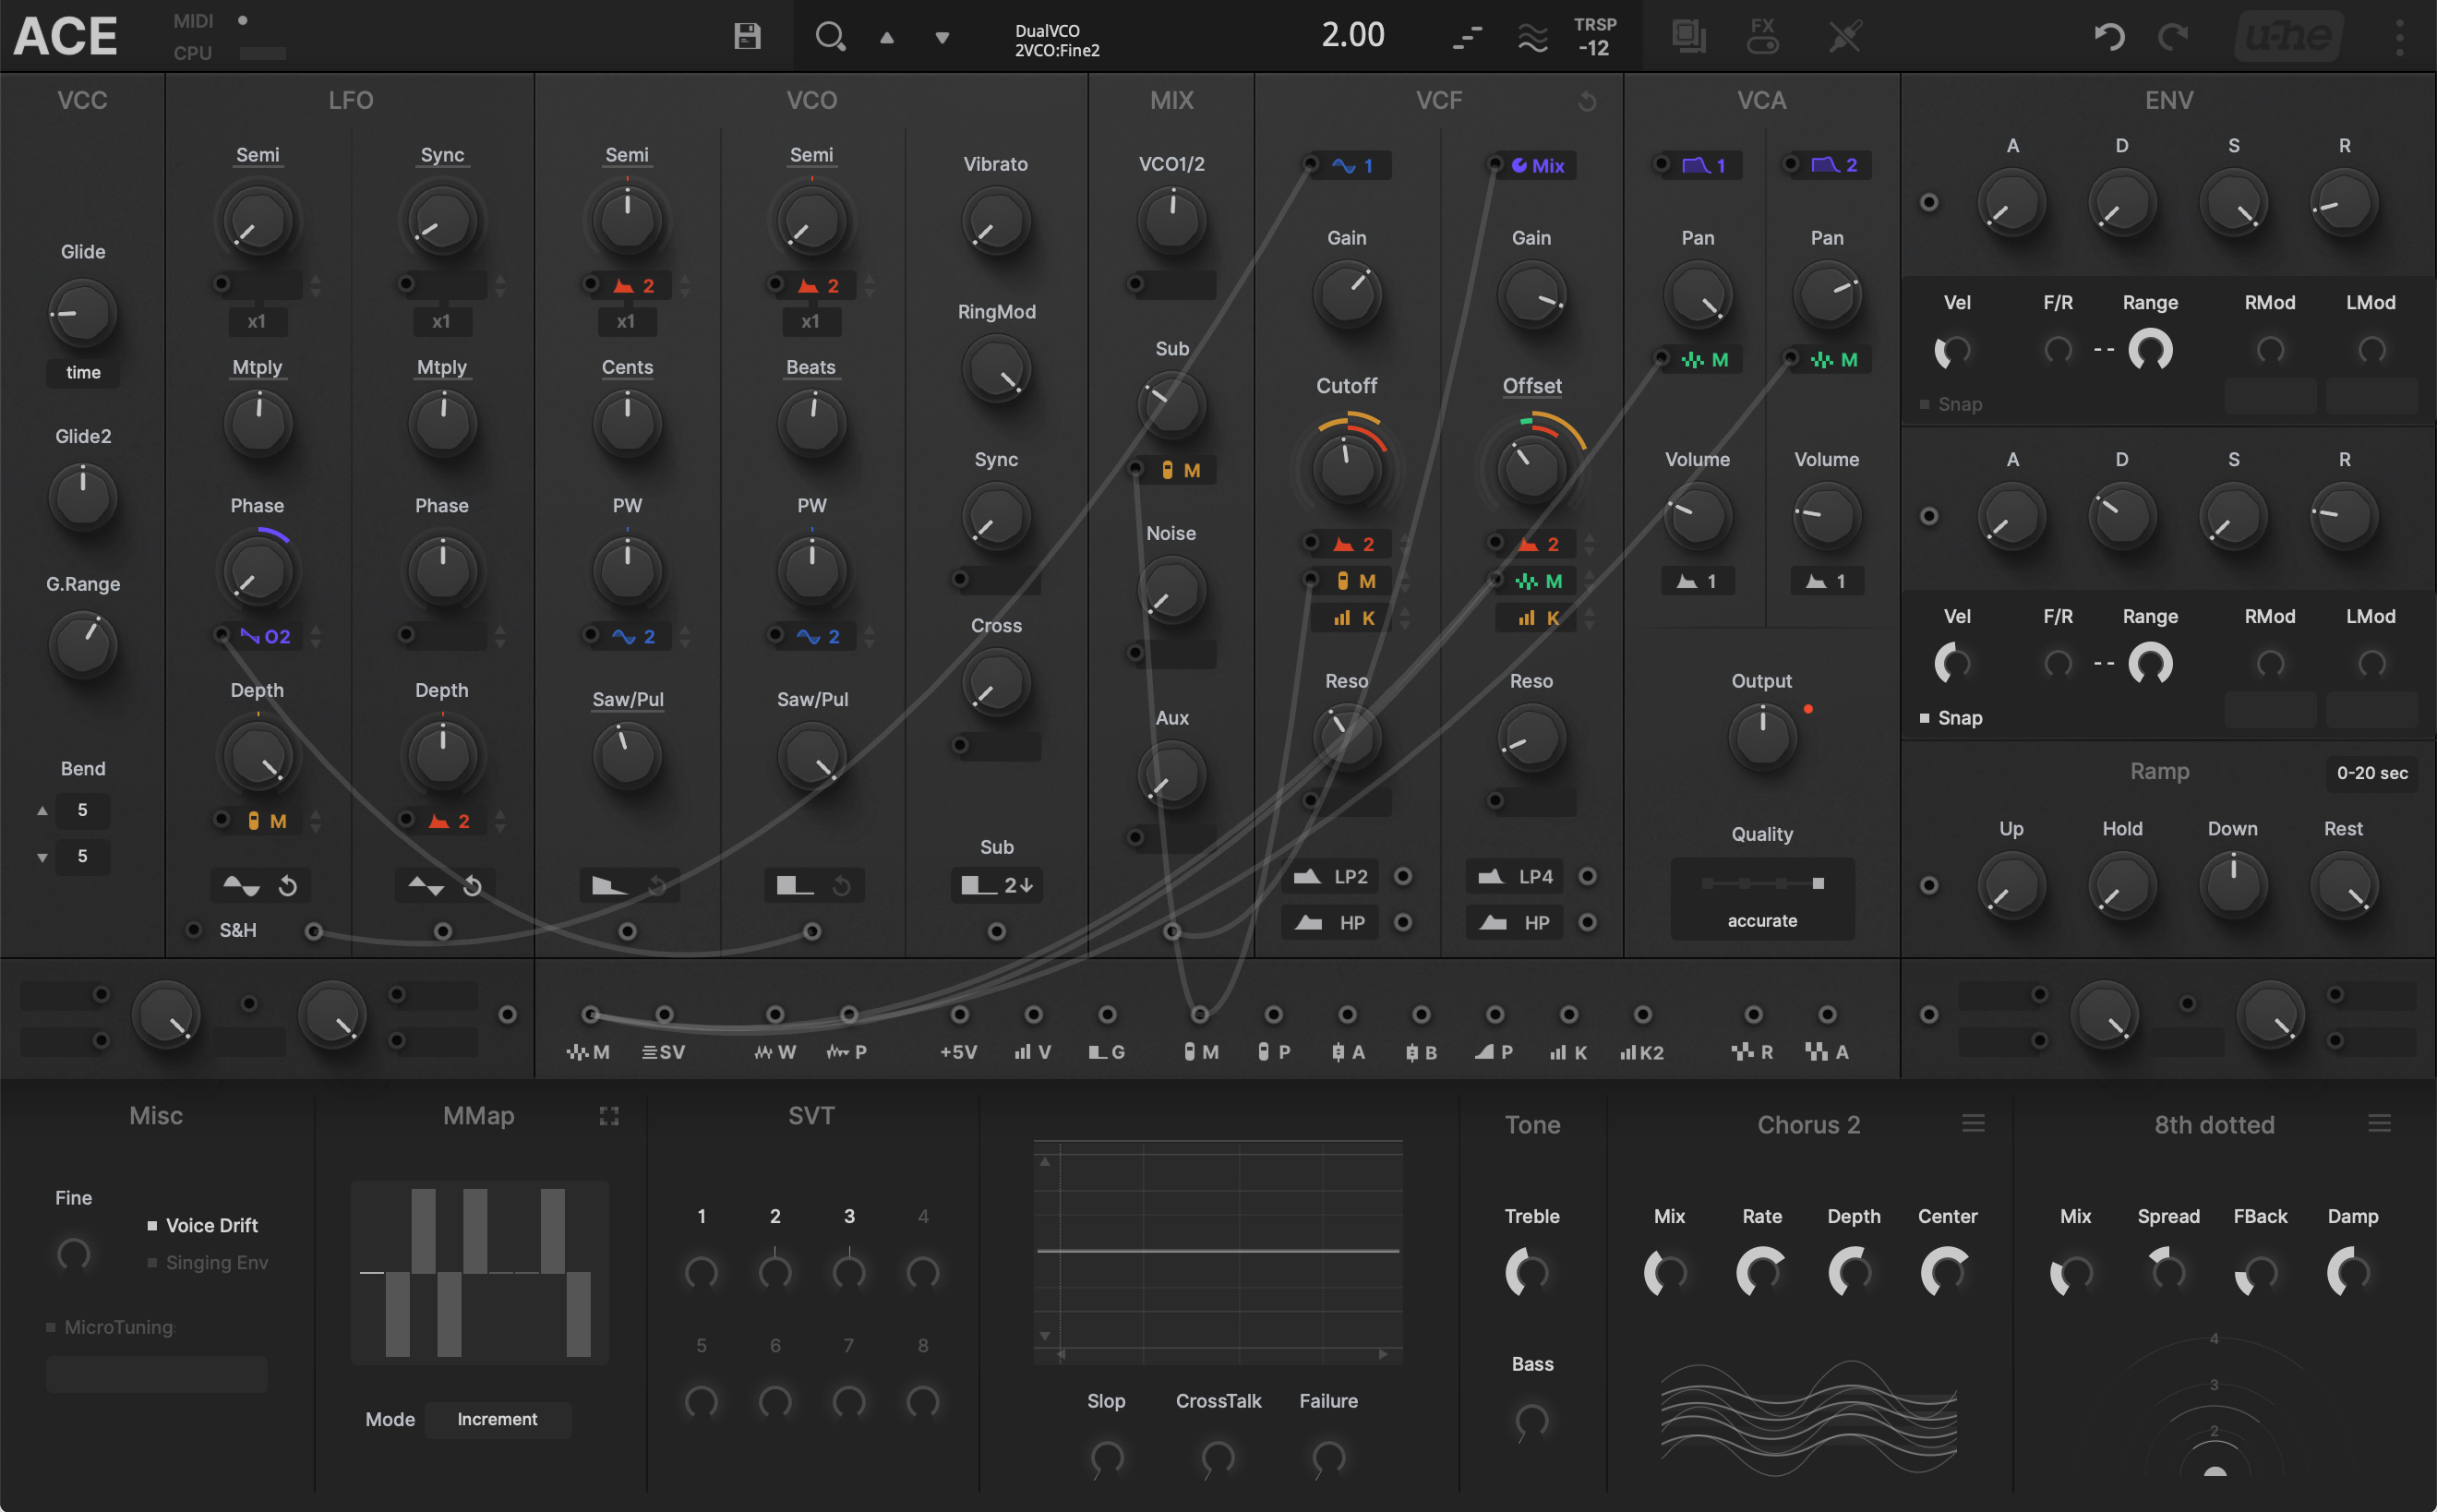Open the preset browser magnifier icon
The height and width of the screenshot is (1512, 2437).
(830, 37)
